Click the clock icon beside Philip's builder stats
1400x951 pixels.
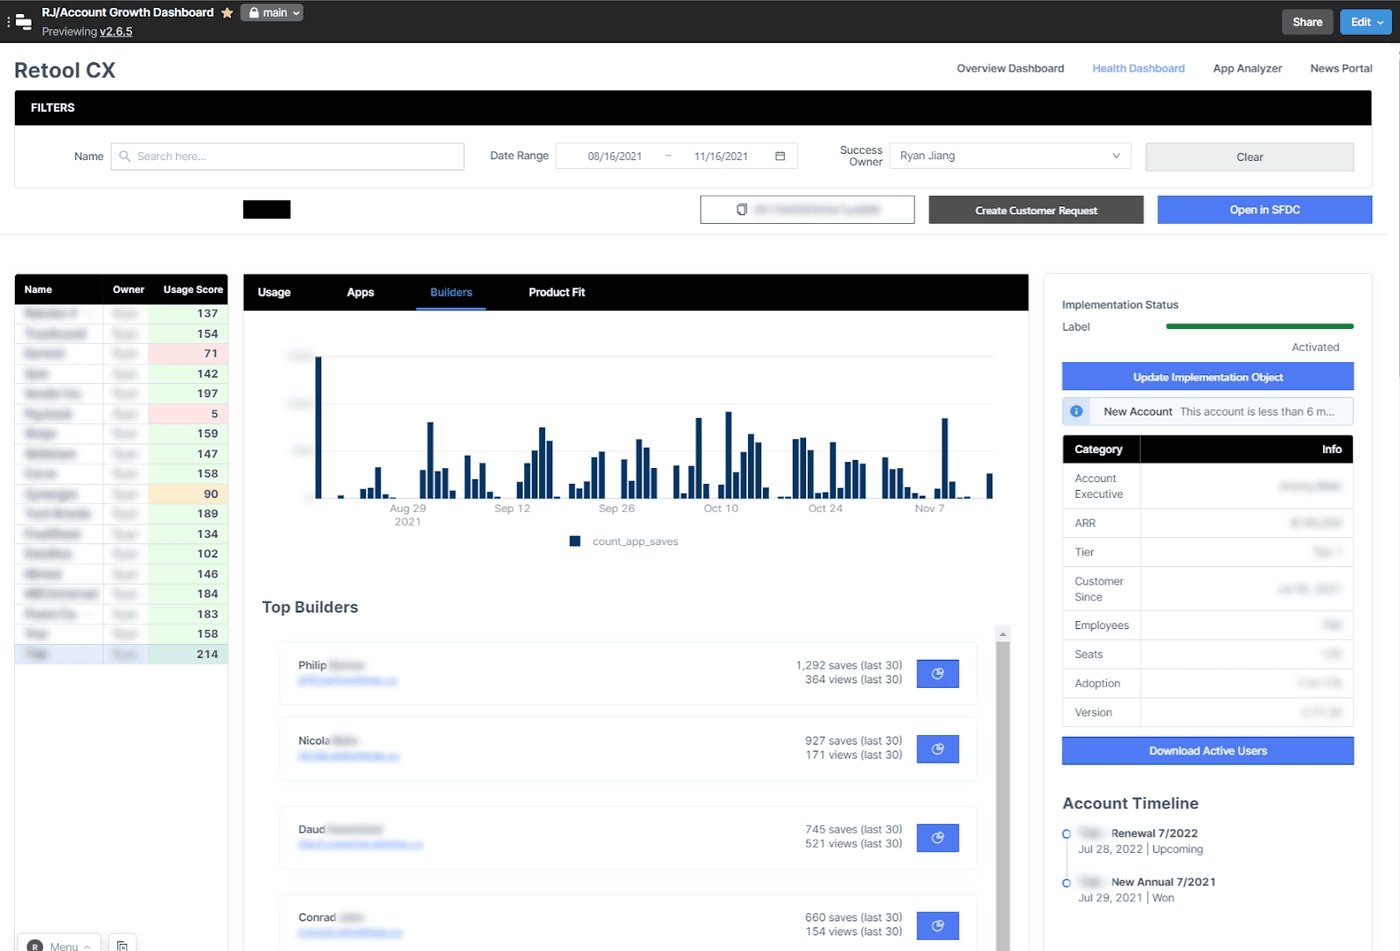pos(937,673)
